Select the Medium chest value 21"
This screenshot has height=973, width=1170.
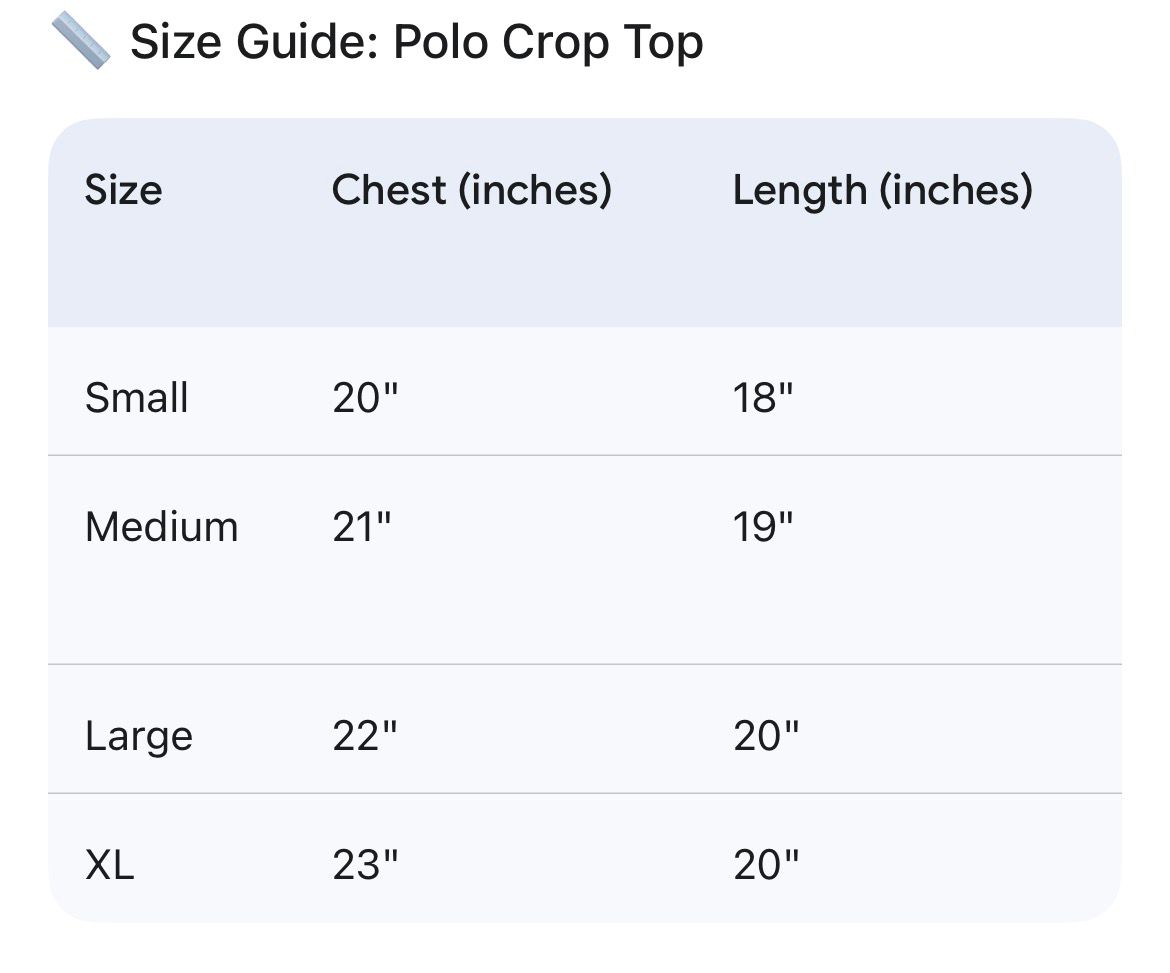pyautogui.click(x=362, y=527)
